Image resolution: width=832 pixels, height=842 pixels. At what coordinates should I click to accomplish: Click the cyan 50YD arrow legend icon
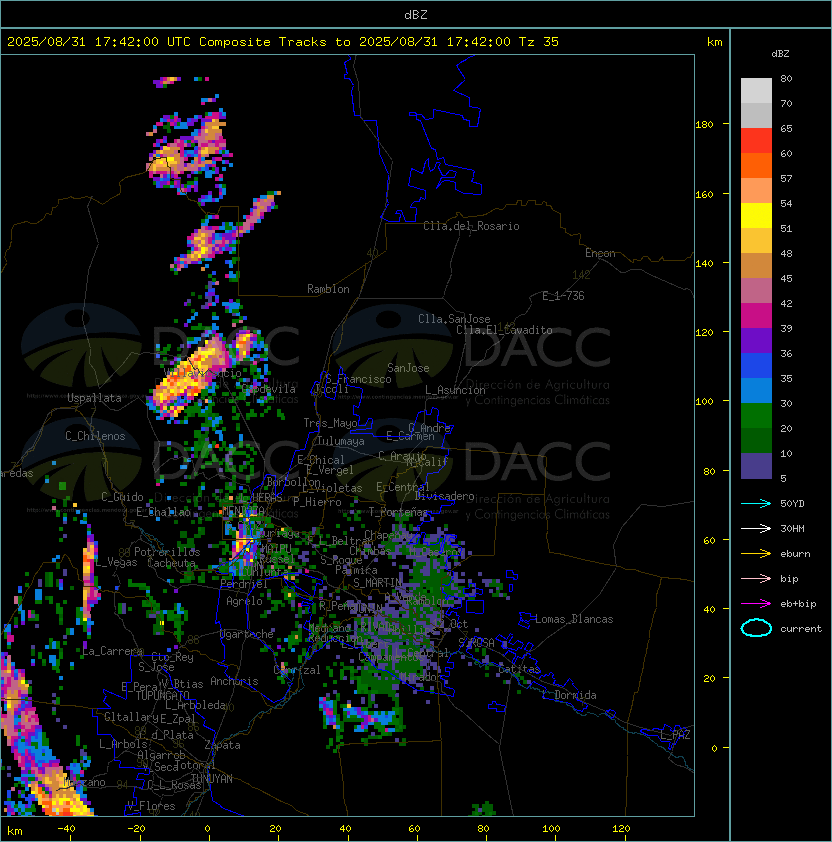(756, 504)
